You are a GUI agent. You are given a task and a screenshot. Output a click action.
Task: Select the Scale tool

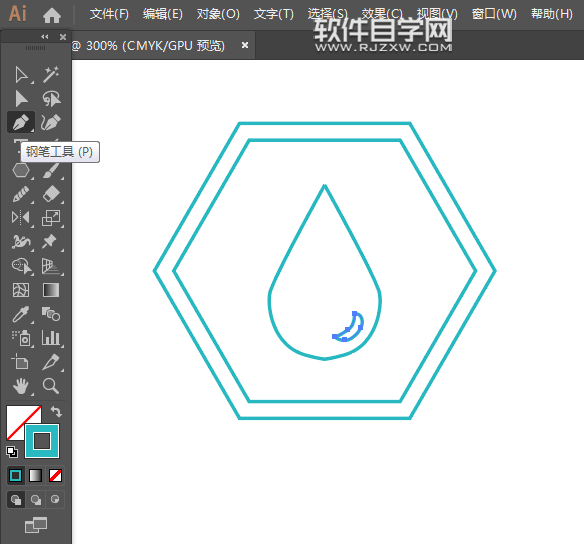tap(51, 217)
